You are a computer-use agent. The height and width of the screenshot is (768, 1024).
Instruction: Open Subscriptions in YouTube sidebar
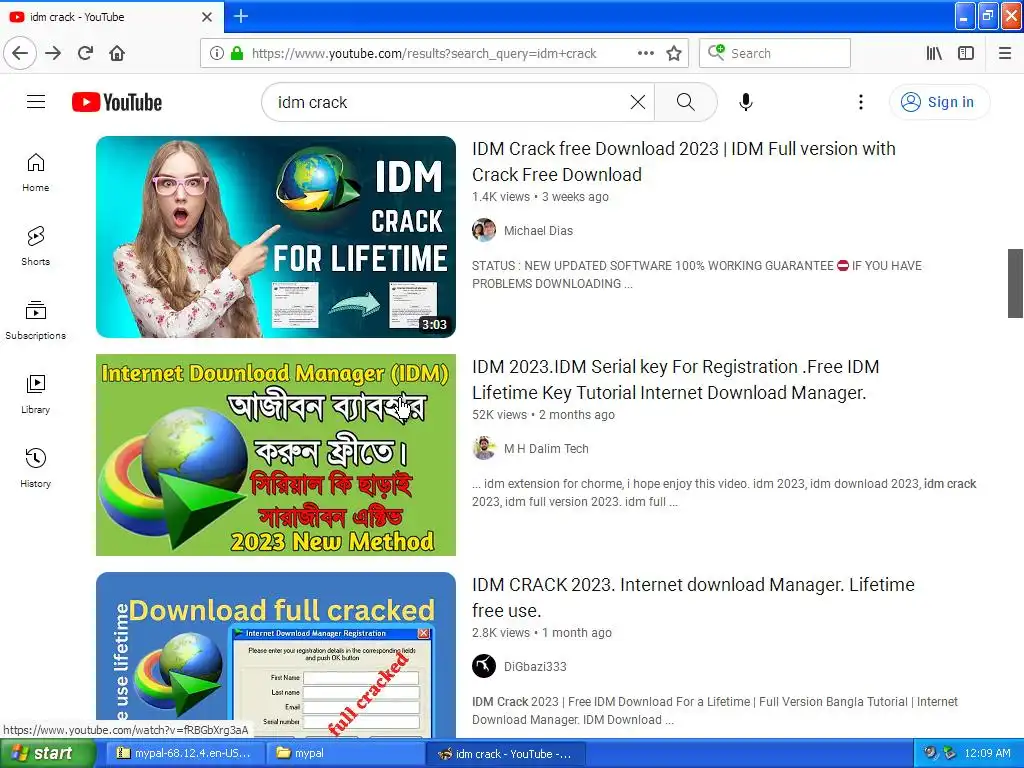(35, 320)
